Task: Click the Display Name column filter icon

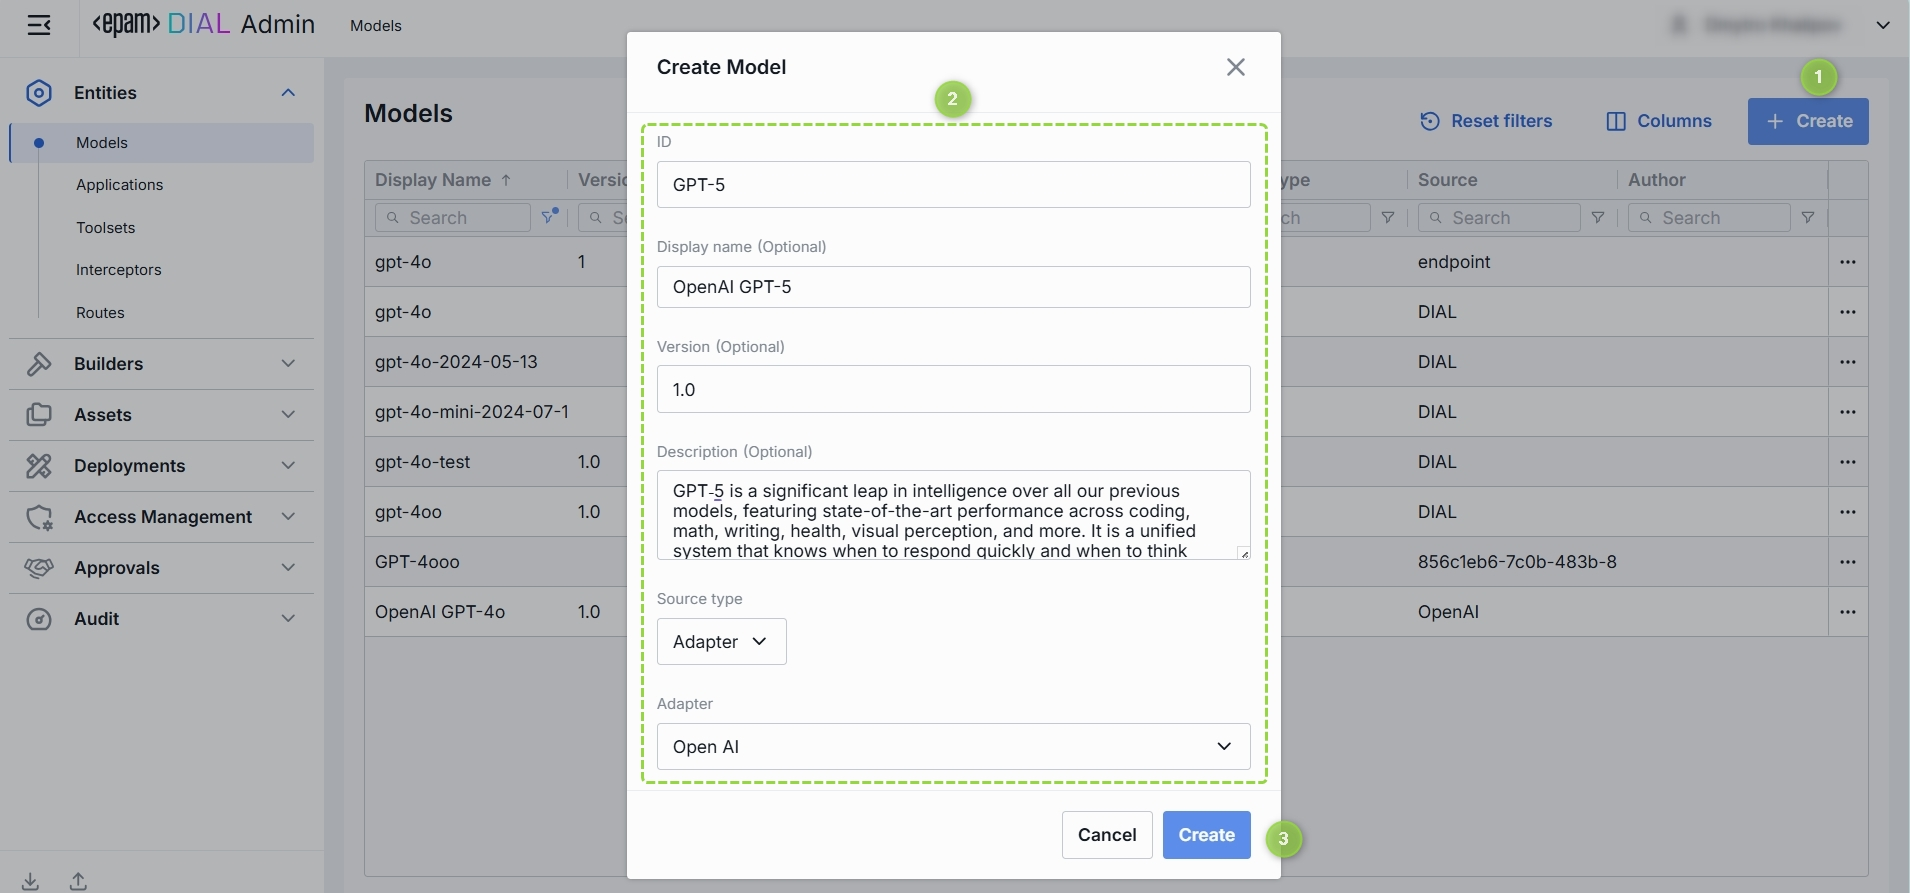Action: (x=549, y=217)
